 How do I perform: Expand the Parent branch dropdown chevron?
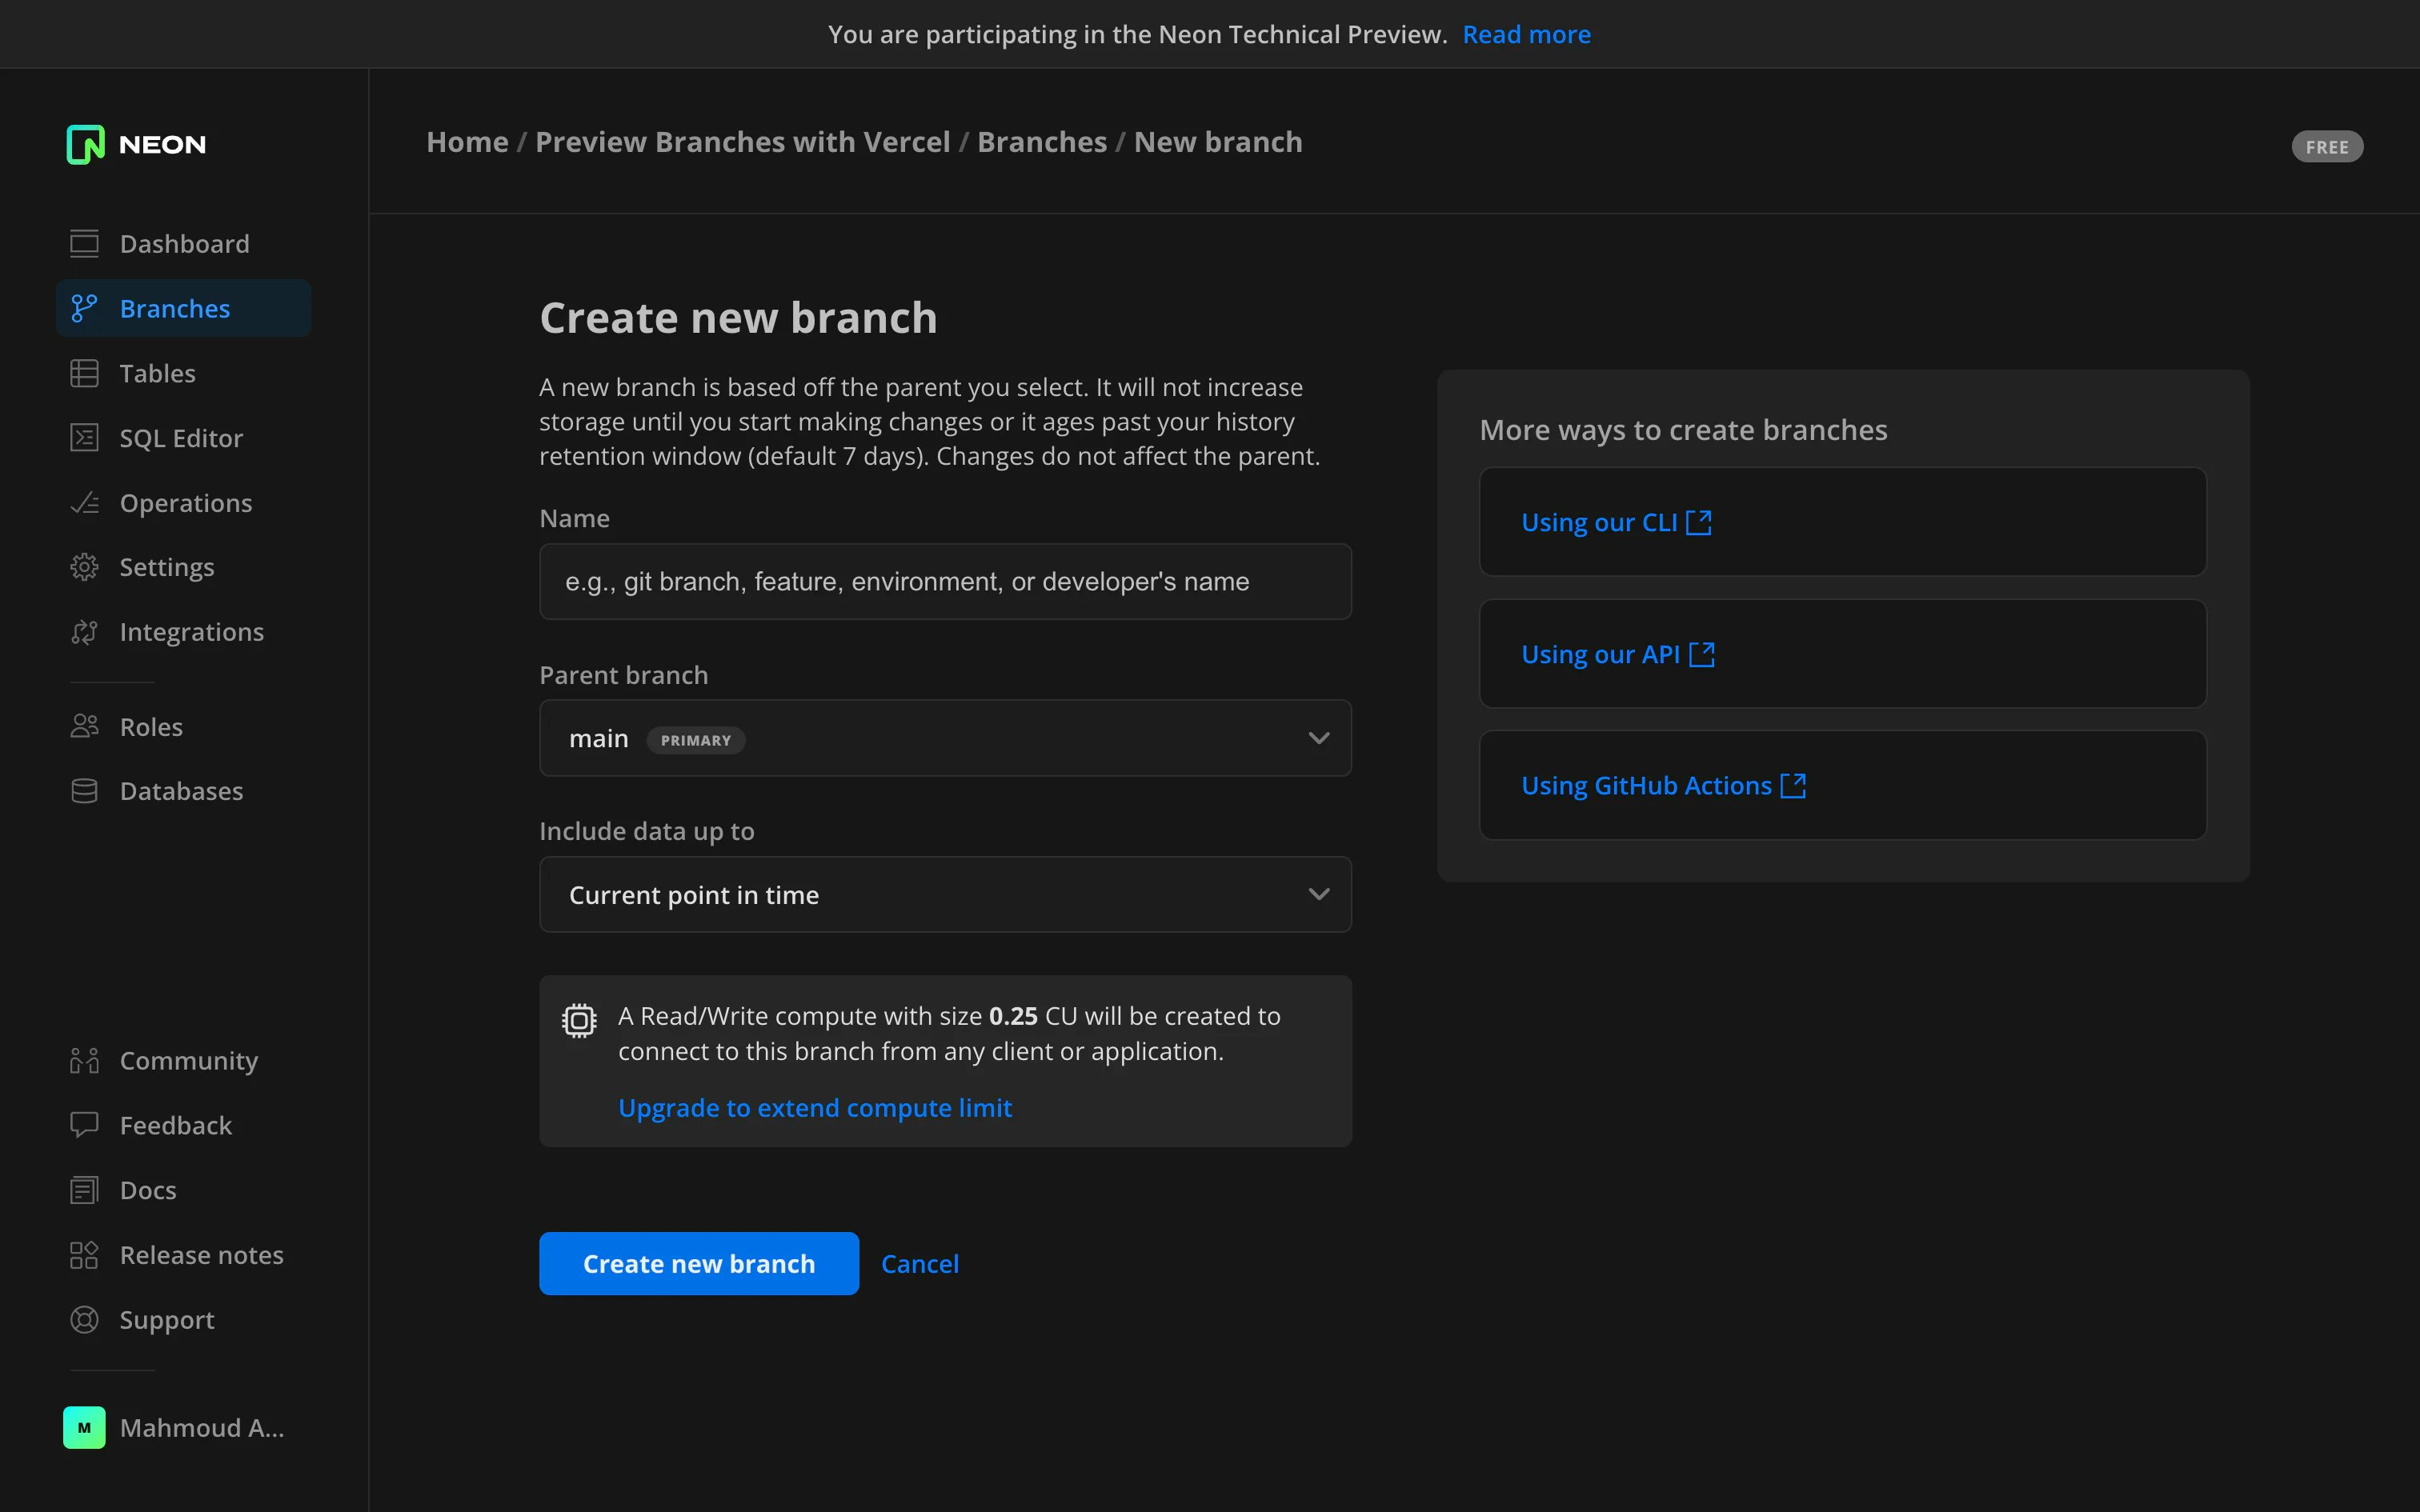pyautogui.click(x=1319, y=738)
